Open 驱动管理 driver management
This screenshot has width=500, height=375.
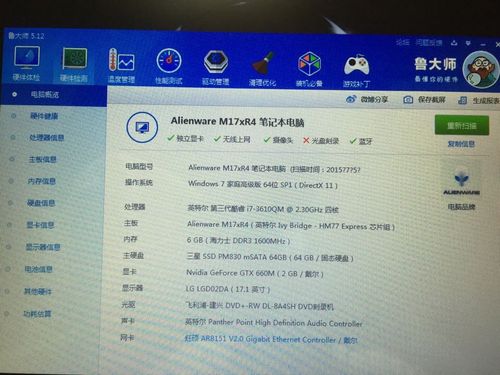[x=216, y=68]
